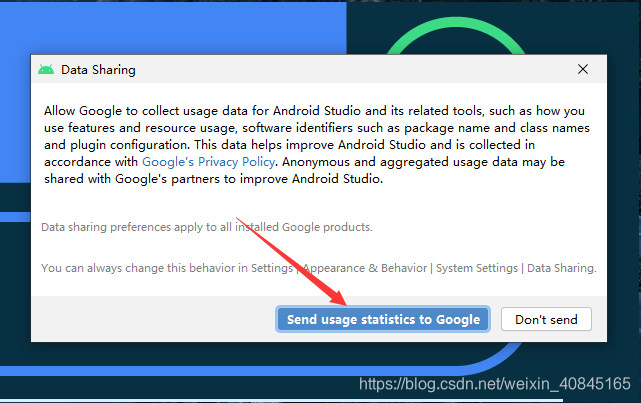The image size is (641, 403).
Task: Click Send usage statistics to Google button
Action: pos(383,319)
